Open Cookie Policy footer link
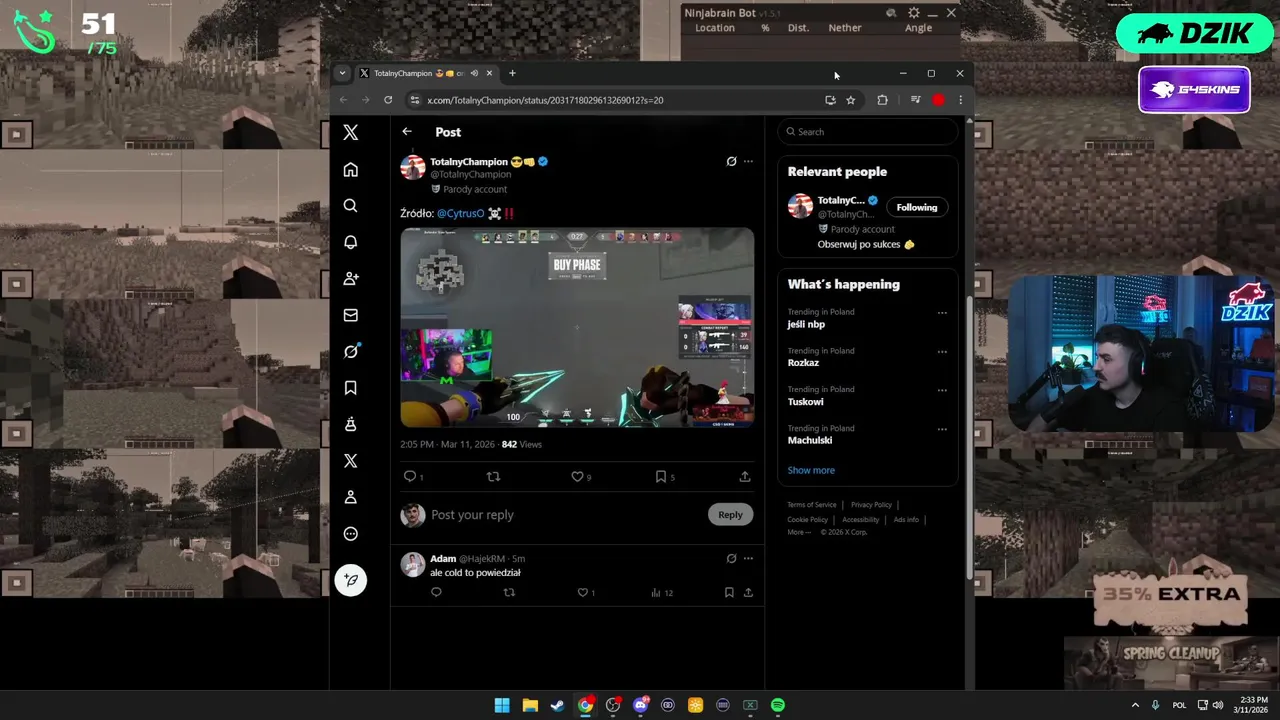This screenshot has width=1280, height=720. [x=808, y=520]
